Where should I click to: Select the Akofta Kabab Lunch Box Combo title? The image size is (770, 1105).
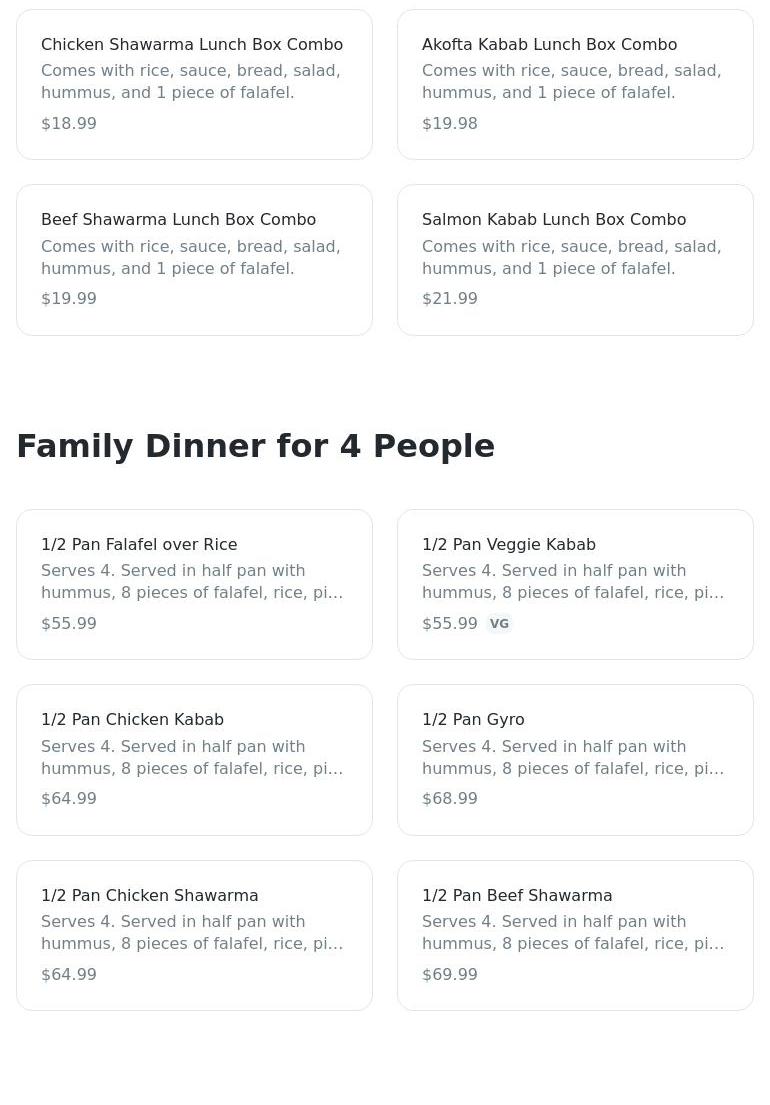click(x=549, y=45)
